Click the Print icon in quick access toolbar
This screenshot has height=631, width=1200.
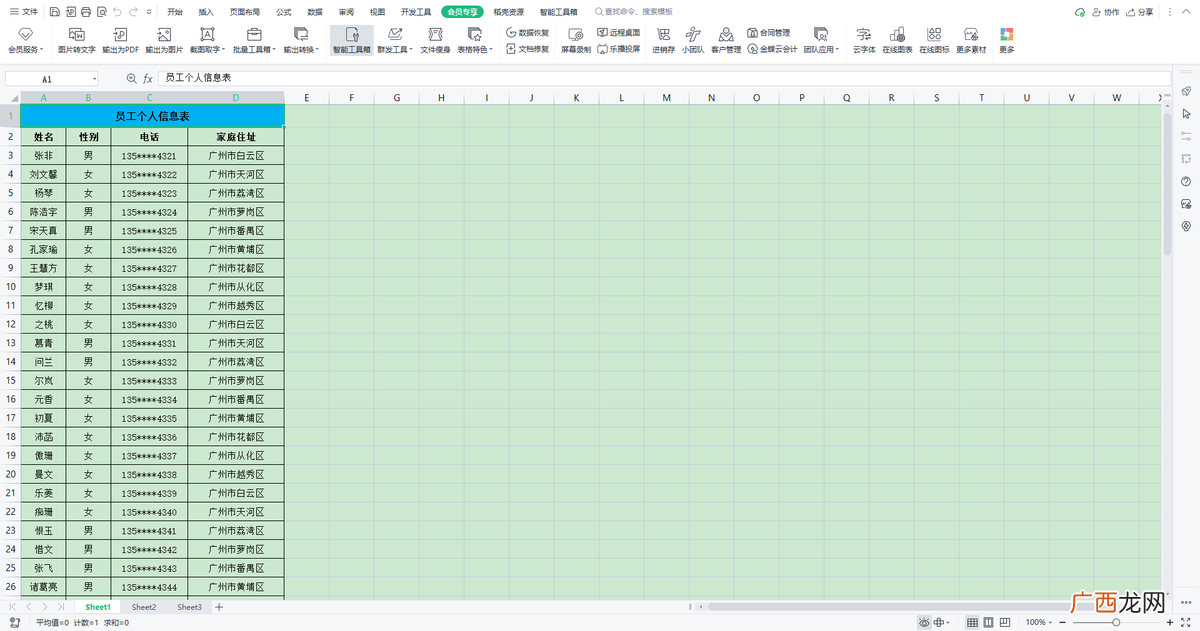pos(85,12)
